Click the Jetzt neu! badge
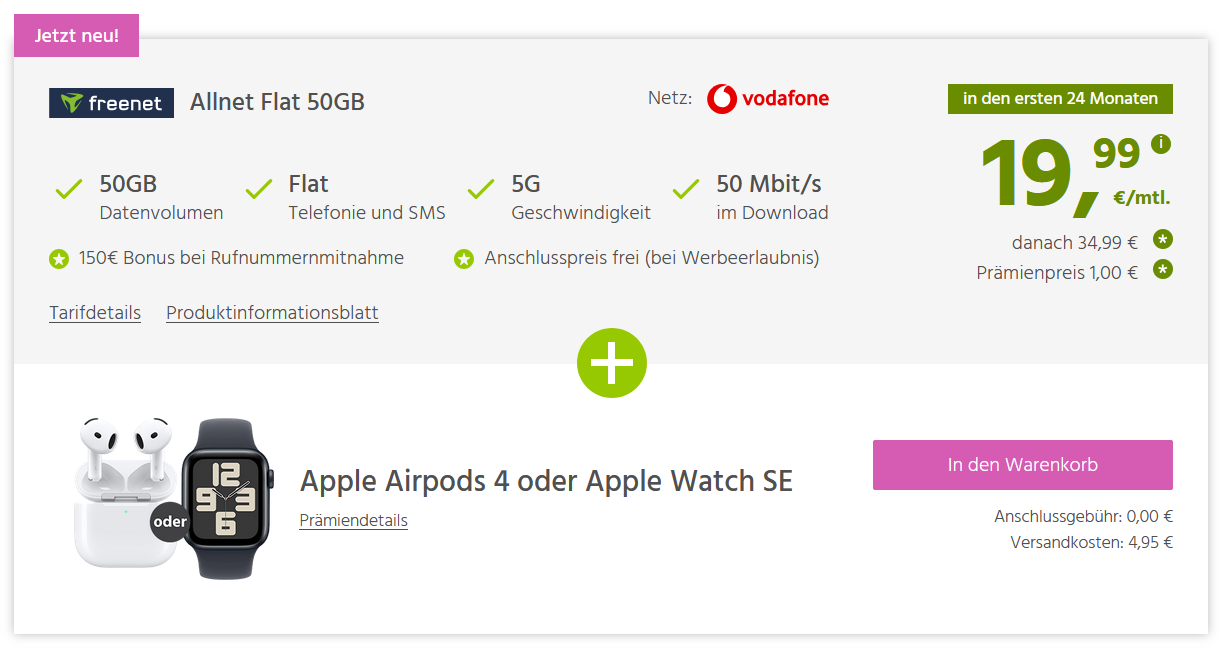Viewport: 1219px width, 653px height. click(76, 36)
